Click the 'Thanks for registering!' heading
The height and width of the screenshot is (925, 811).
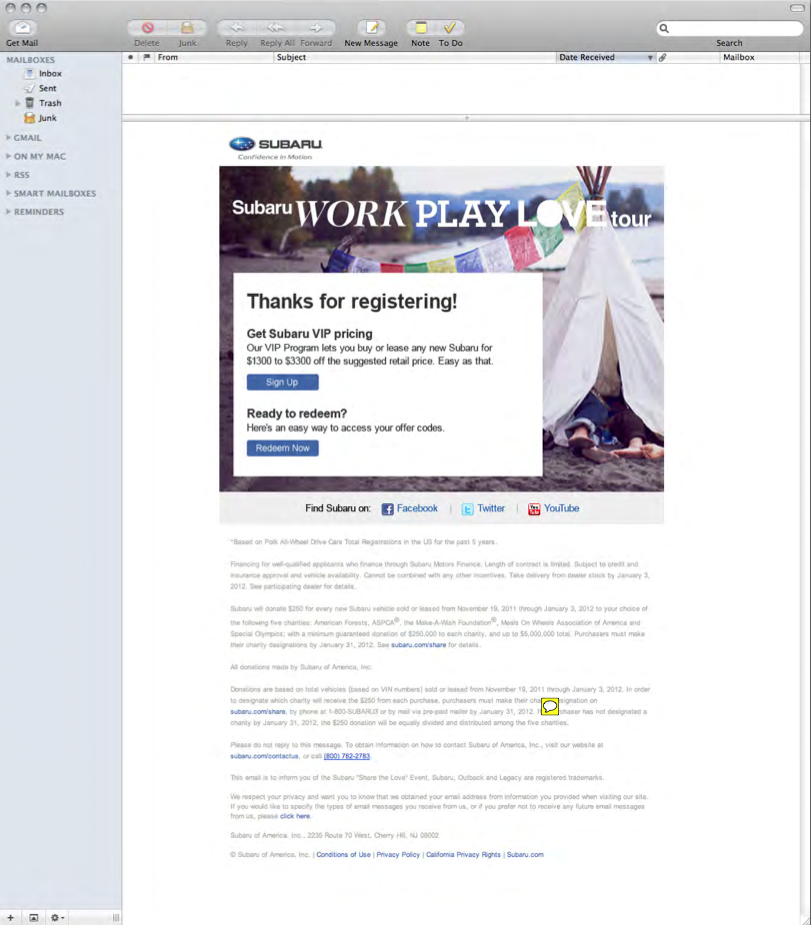click(352, 301)
